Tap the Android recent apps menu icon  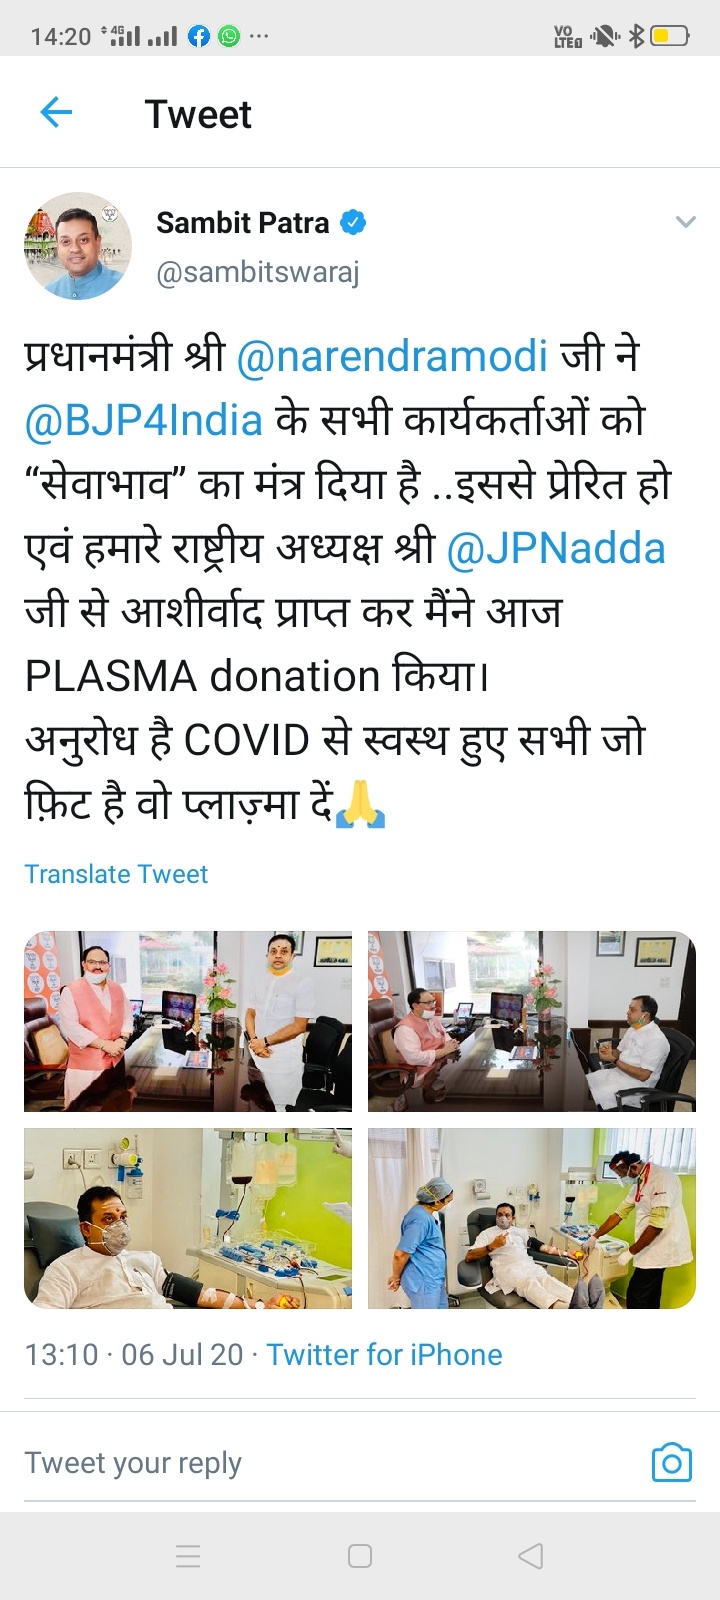click(x=188, y=1556)
